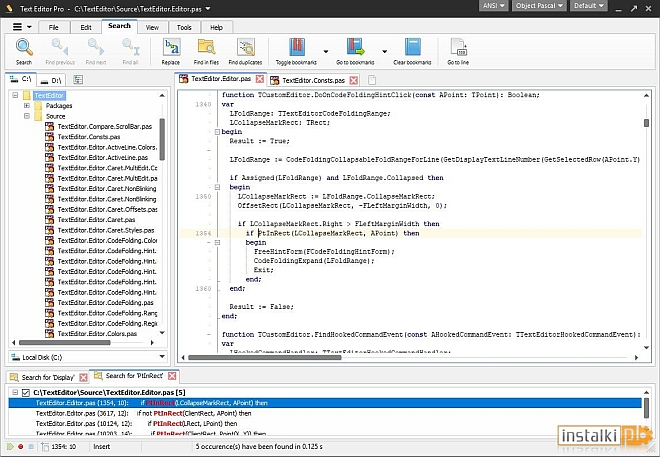The image size is (660, 457).
Task: Open the ANSI encoding dropdown
Action: click(x=494, y=5)
